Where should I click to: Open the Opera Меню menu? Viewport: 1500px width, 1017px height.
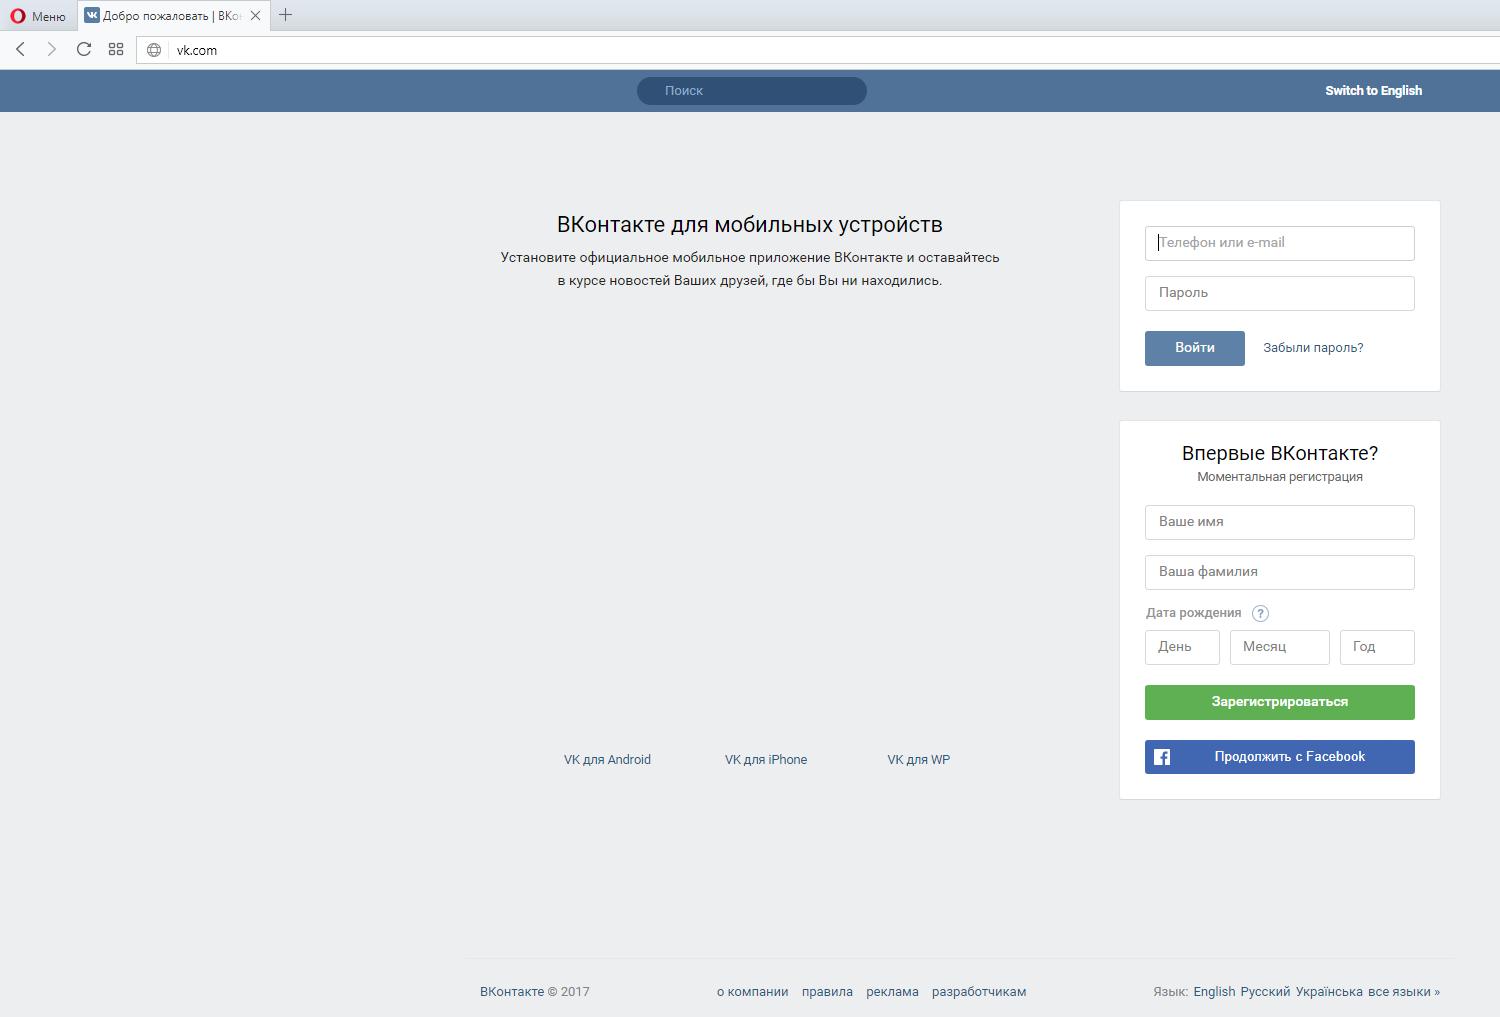pyautogui.click(x=38, y=16)
